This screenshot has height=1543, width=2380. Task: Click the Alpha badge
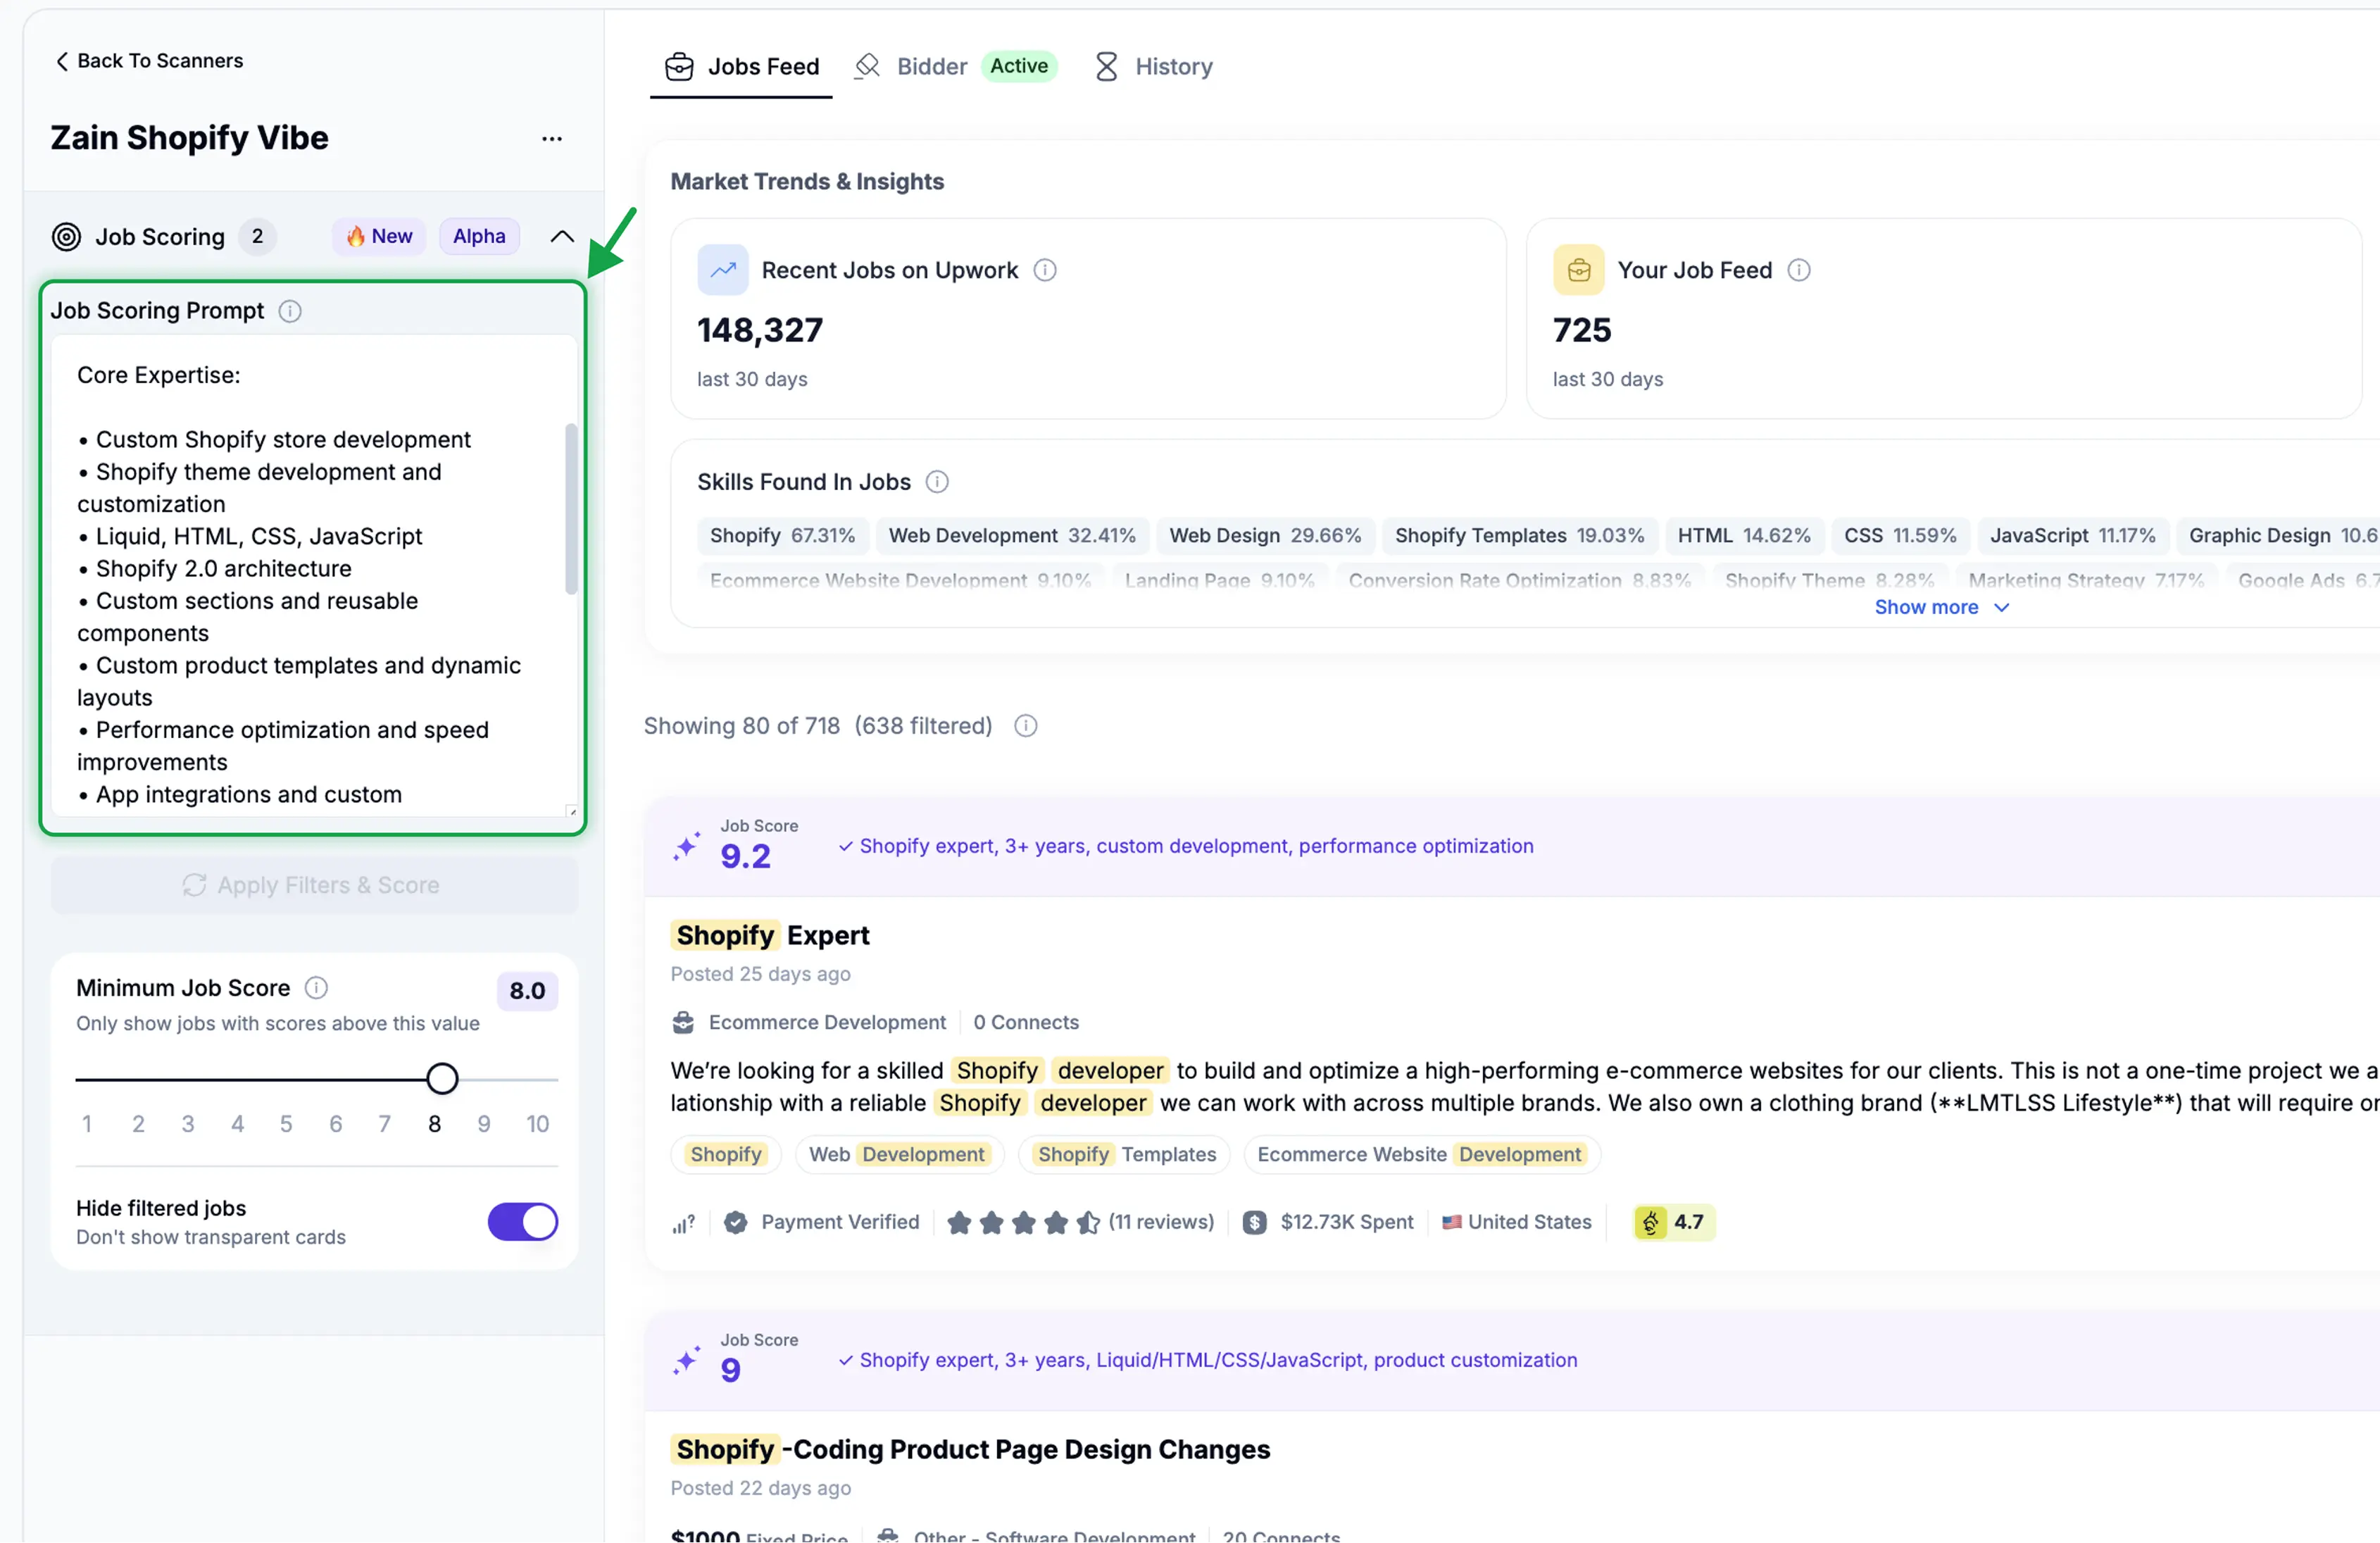click(x=479, y=237)
